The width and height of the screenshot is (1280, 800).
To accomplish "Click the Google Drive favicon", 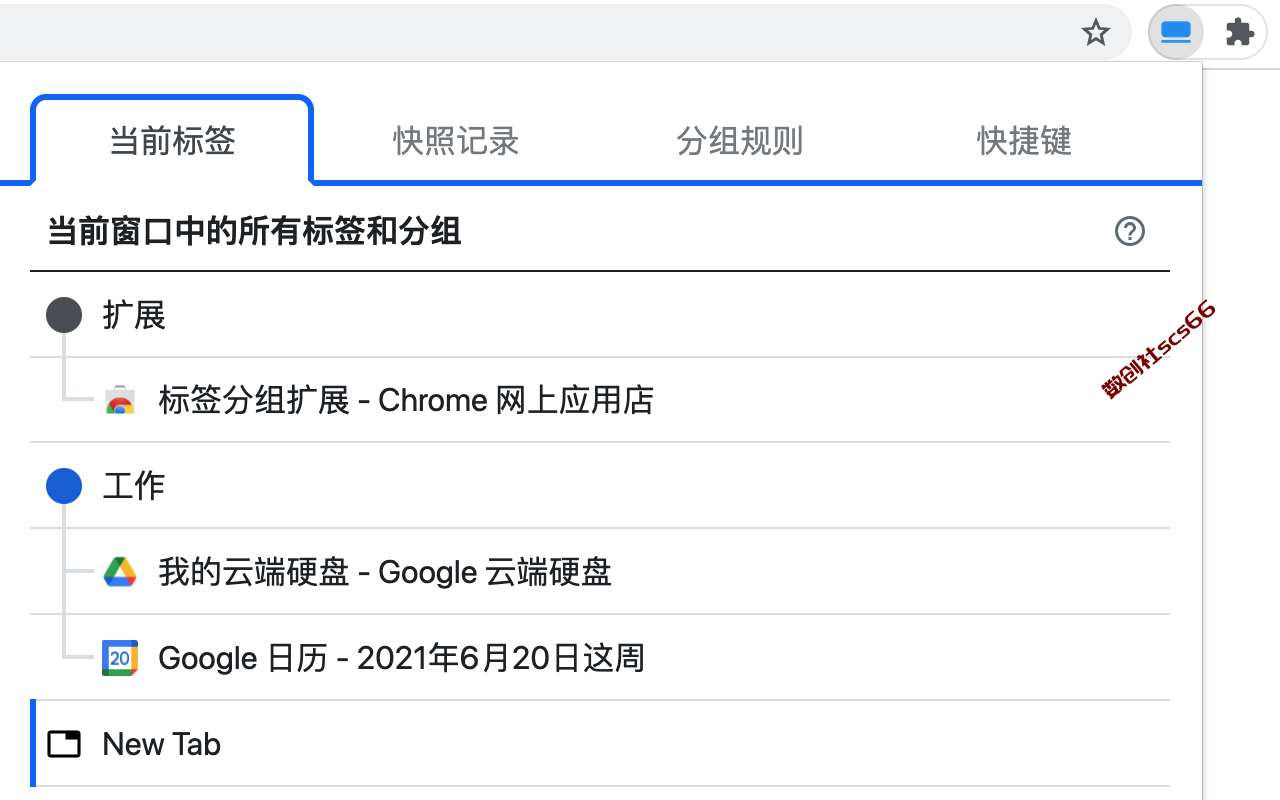I will [120, 572].
